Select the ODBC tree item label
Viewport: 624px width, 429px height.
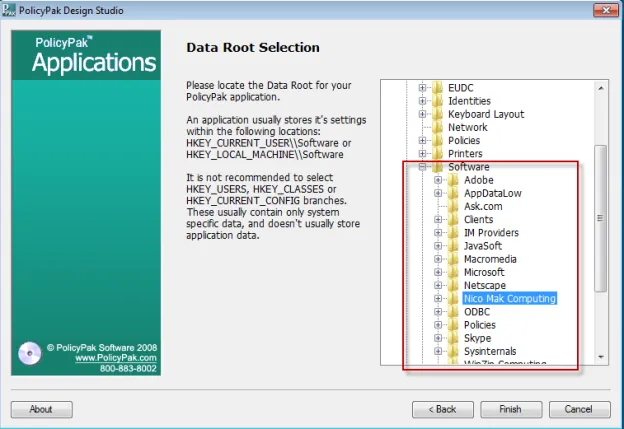click(x=477, y=312)
